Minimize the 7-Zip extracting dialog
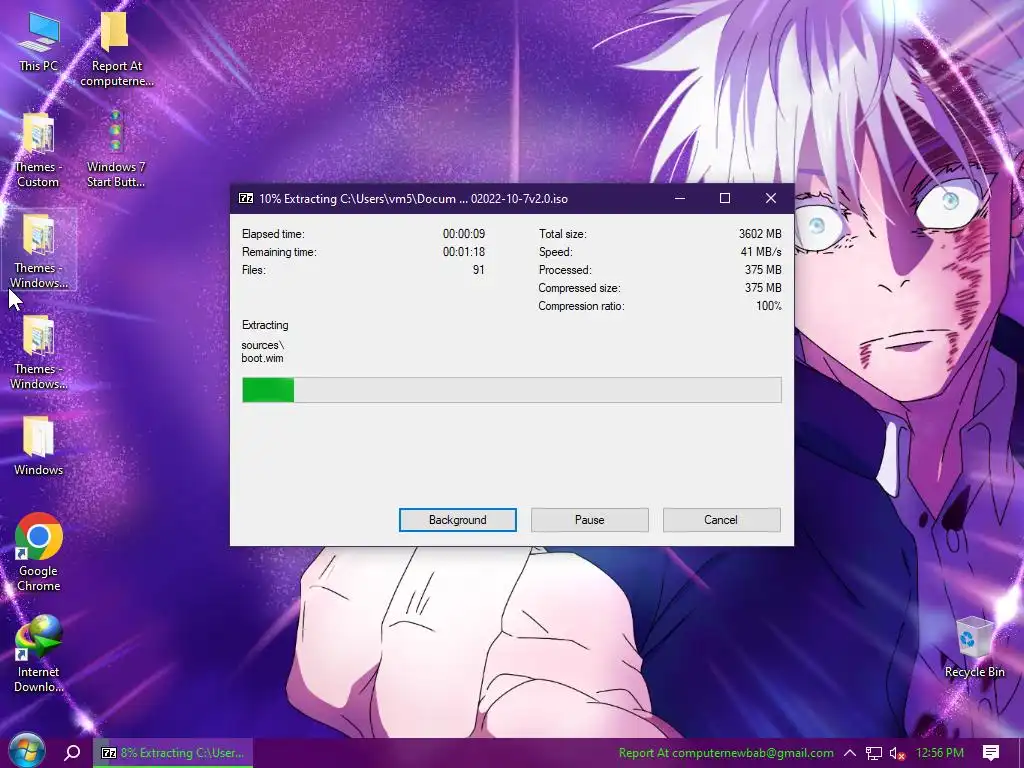 pyautogui.click(x=680, y=199)
